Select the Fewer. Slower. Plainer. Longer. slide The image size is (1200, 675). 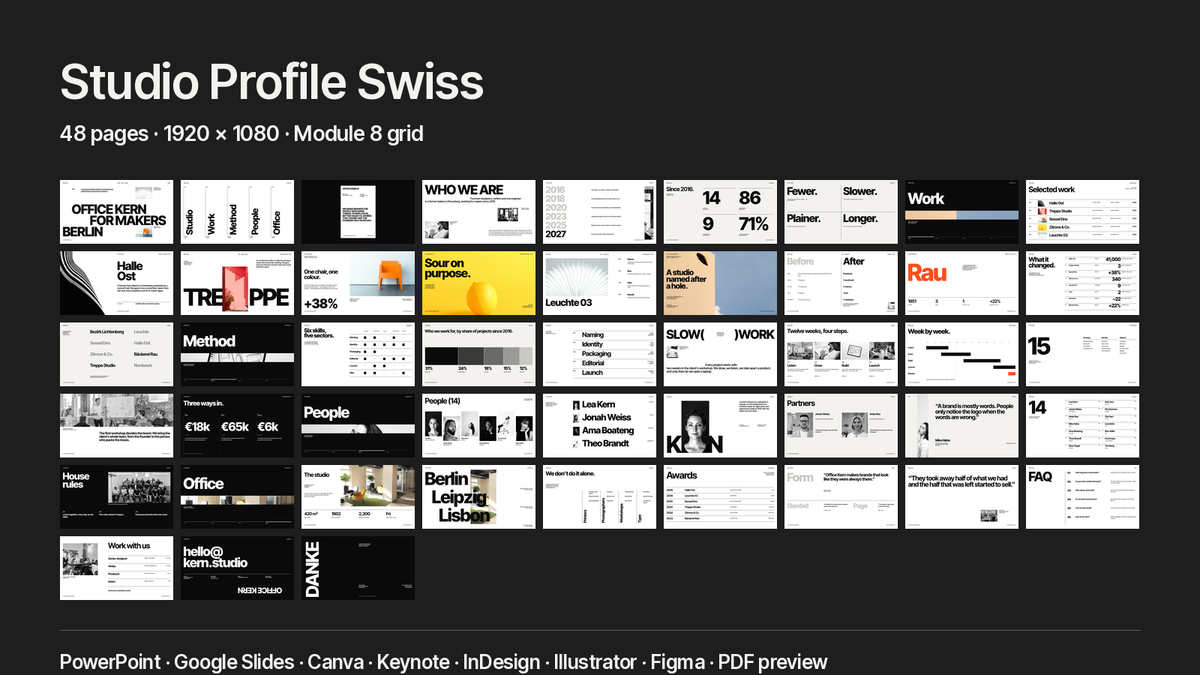841,212
